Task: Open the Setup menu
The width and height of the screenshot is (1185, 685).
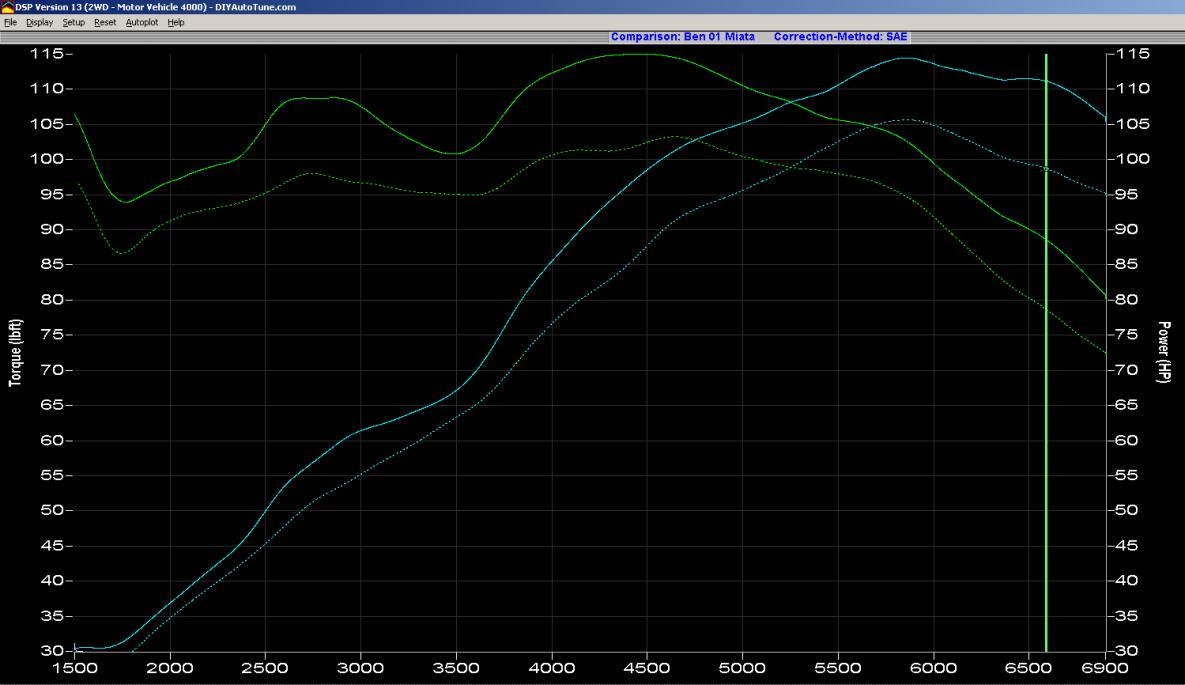Action: tap(74, 22)
